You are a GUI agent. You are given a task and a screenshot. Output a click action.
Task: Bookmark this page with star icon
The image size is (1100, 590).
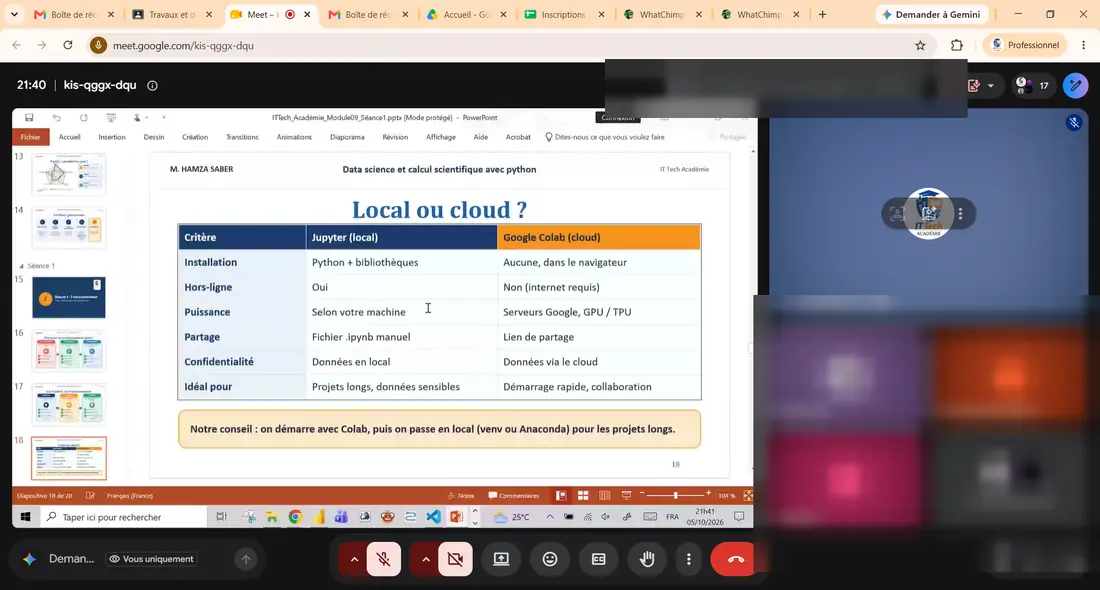coord(920,46)
